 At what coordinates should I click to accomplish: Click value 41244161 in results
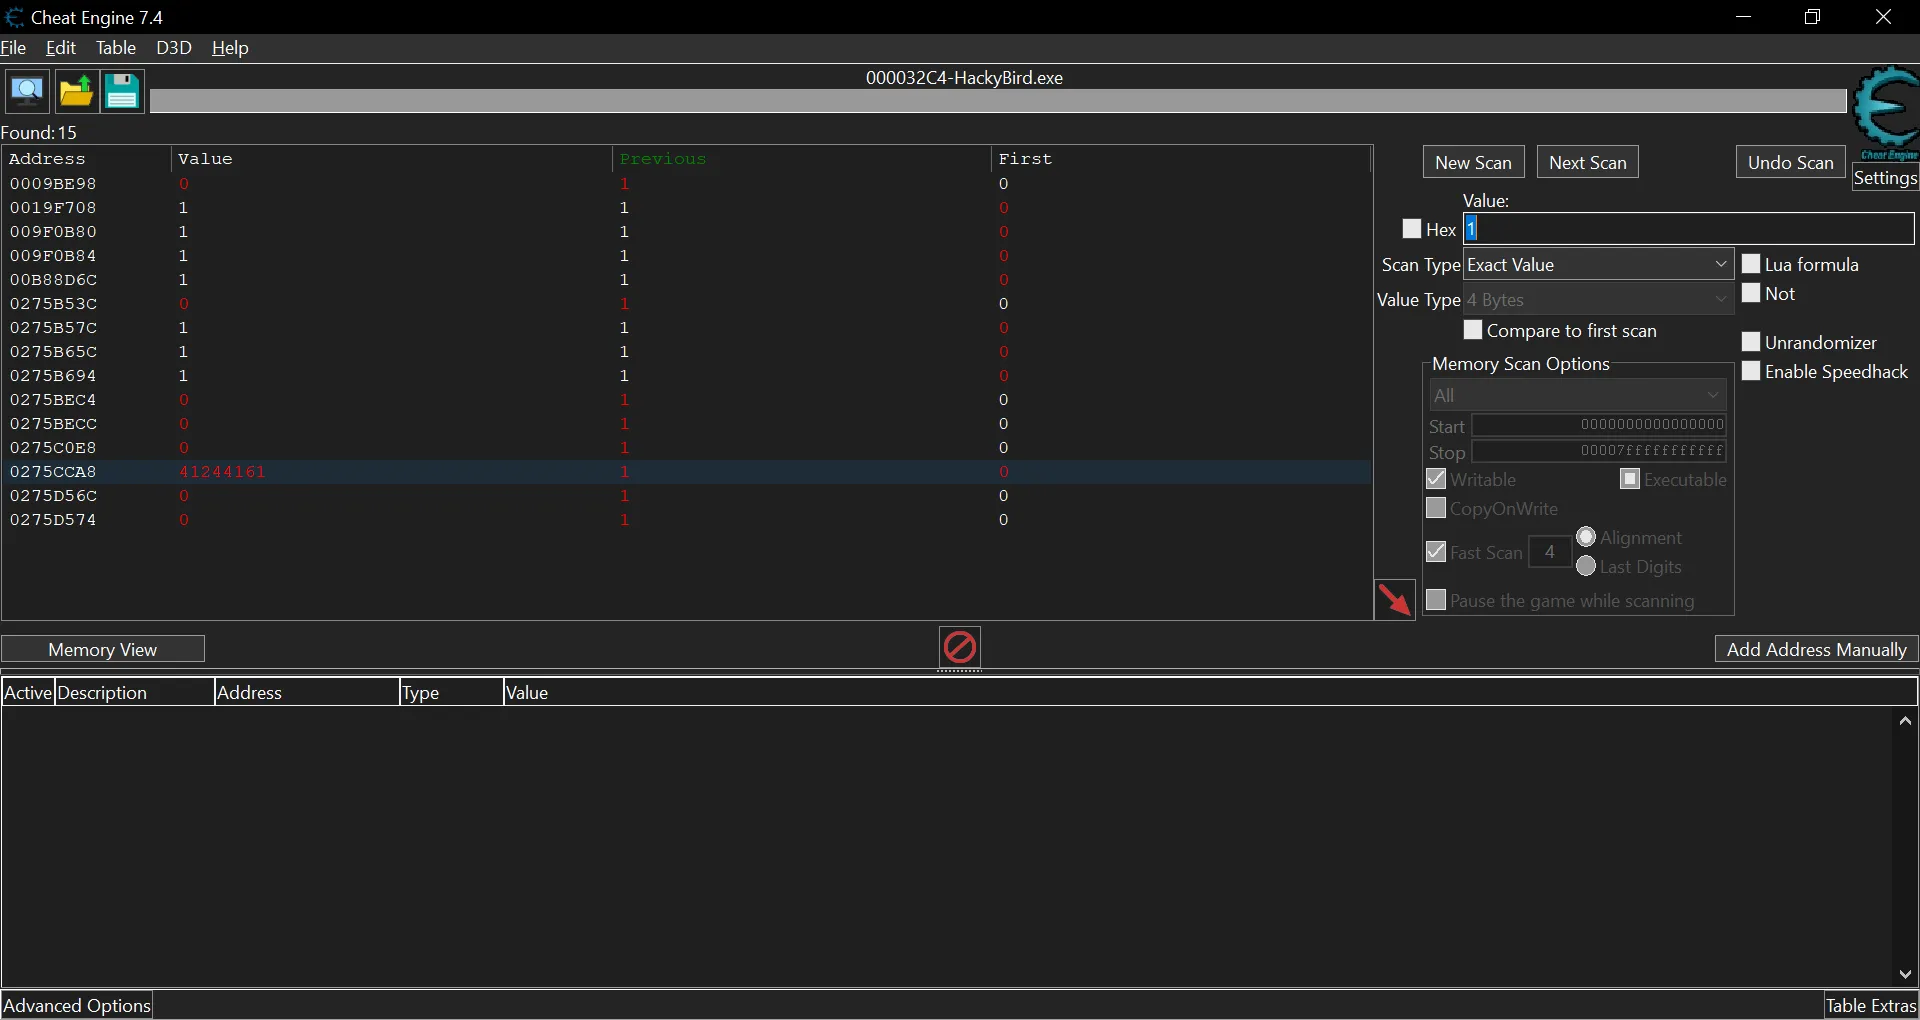222,472
